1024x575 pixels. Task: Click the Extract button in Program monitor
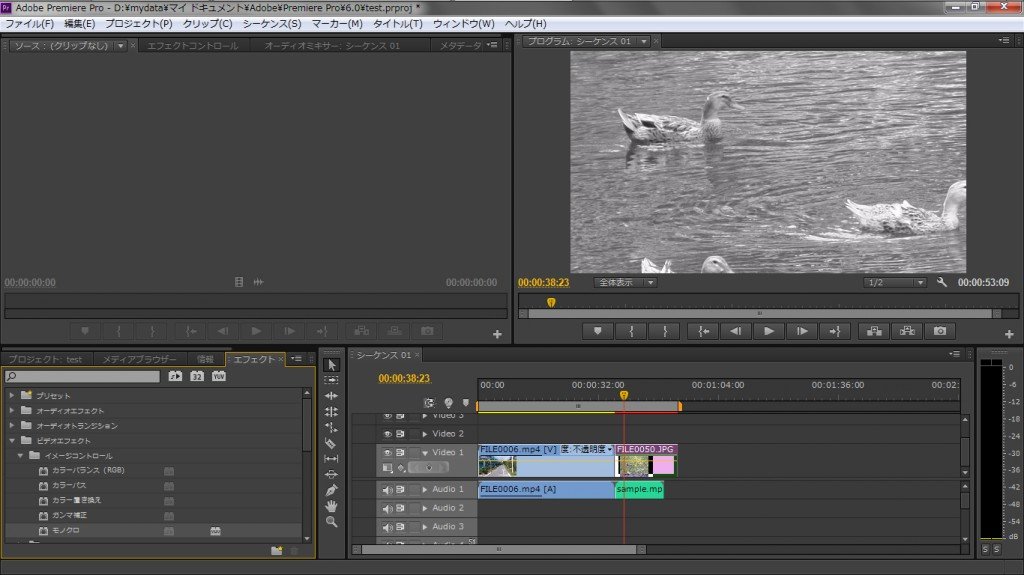click(x=907, y=331)
